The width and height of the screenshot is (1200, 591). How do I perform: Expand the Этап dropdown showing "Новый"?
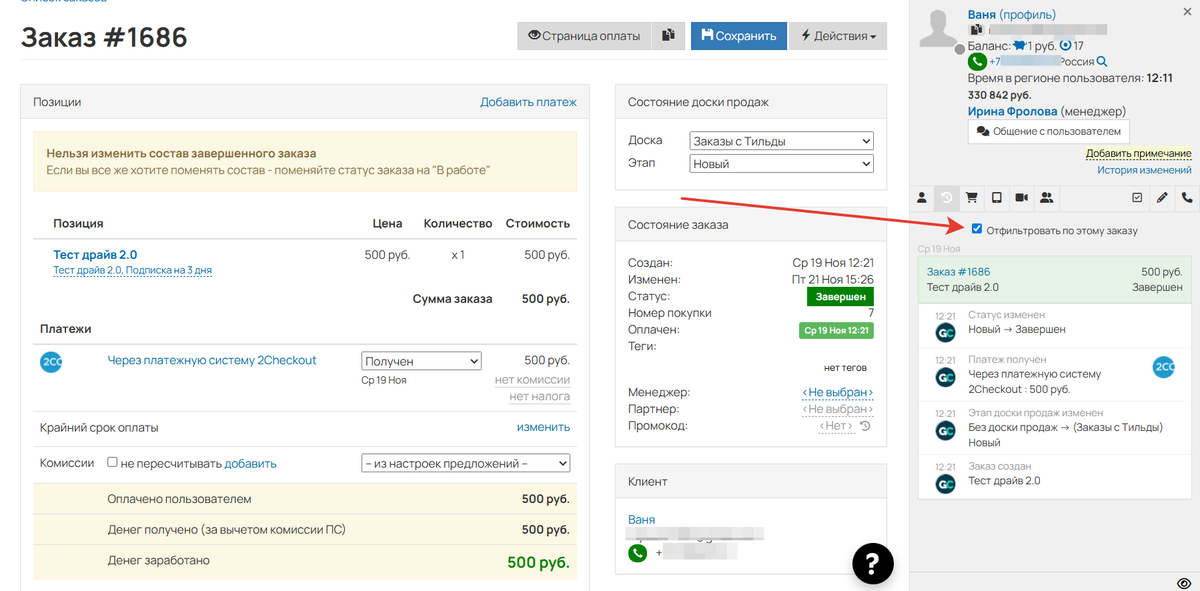(781, 164)
